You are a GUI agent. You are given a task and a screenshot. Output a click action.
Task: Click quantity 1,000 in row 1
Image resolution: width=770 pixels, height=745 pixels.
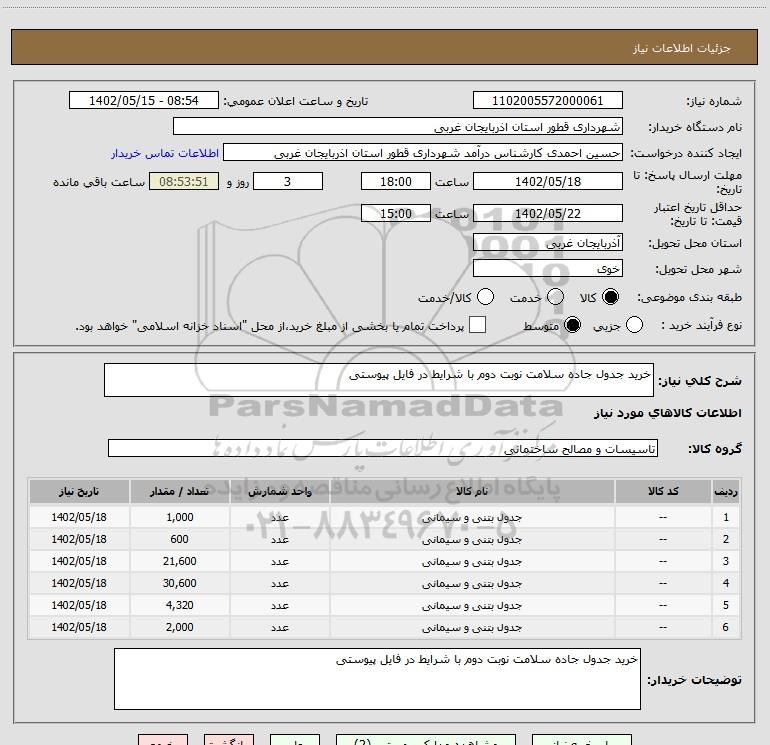click(x=180, y=517)
